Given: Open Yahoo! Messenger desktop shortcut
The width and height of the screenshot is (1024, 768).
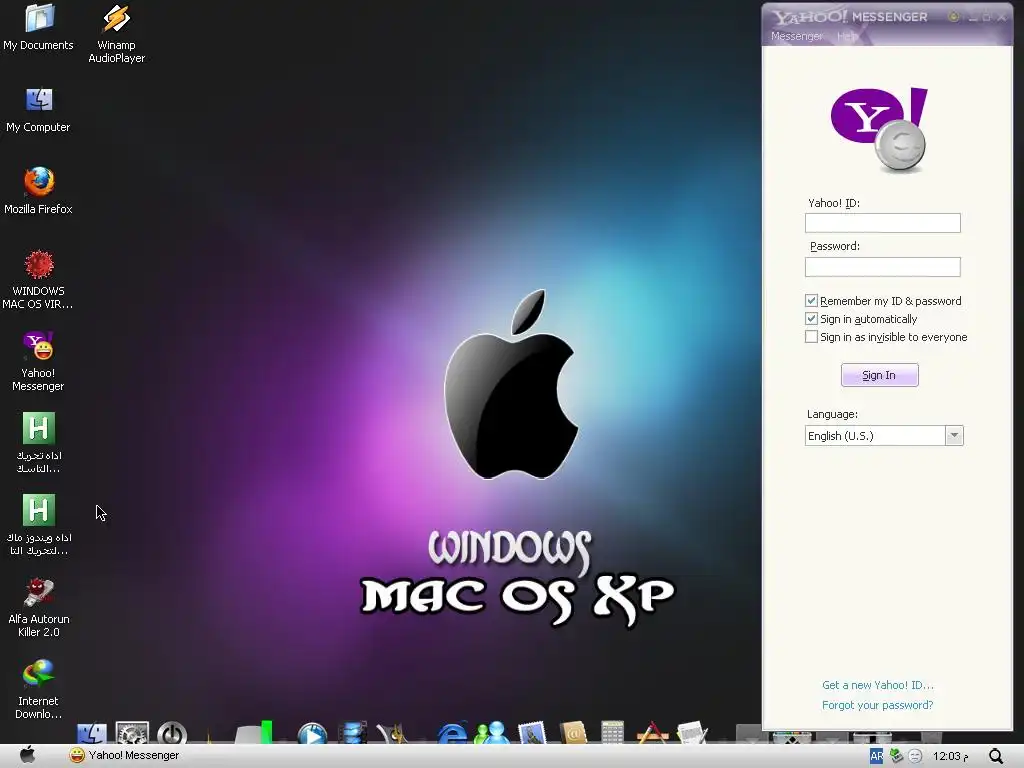Looking at the screenshot, I should tap(39, 362).
